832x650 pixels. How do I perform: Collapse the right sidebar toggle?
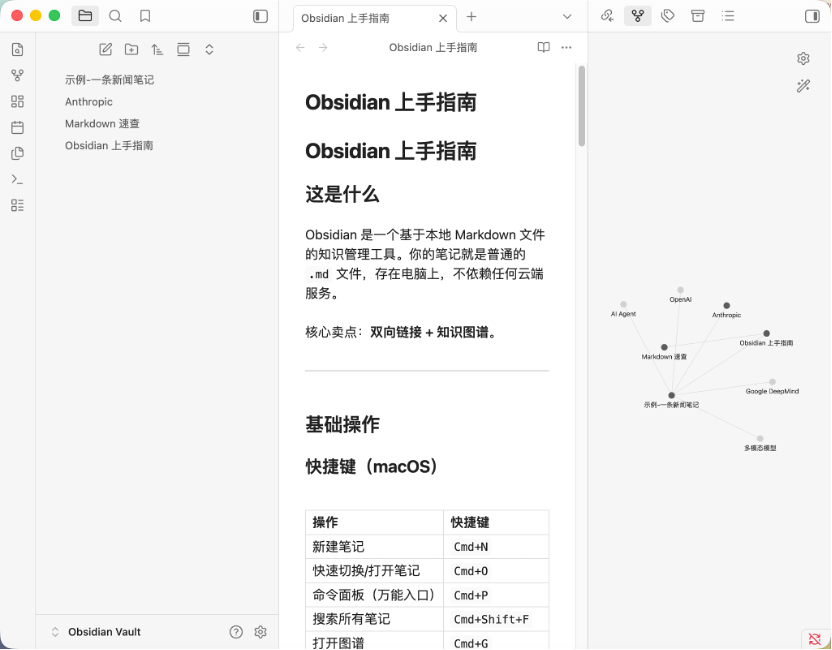click(x=812, y=16)
